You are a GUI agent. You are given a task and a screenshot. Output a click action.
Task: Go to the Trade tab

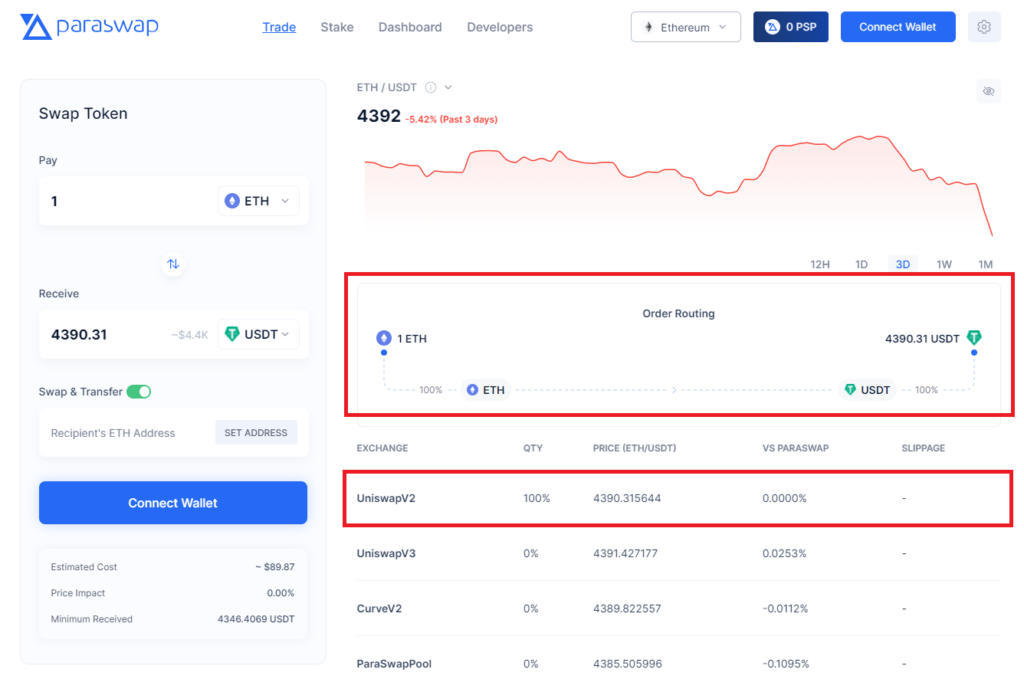(279, 27)
